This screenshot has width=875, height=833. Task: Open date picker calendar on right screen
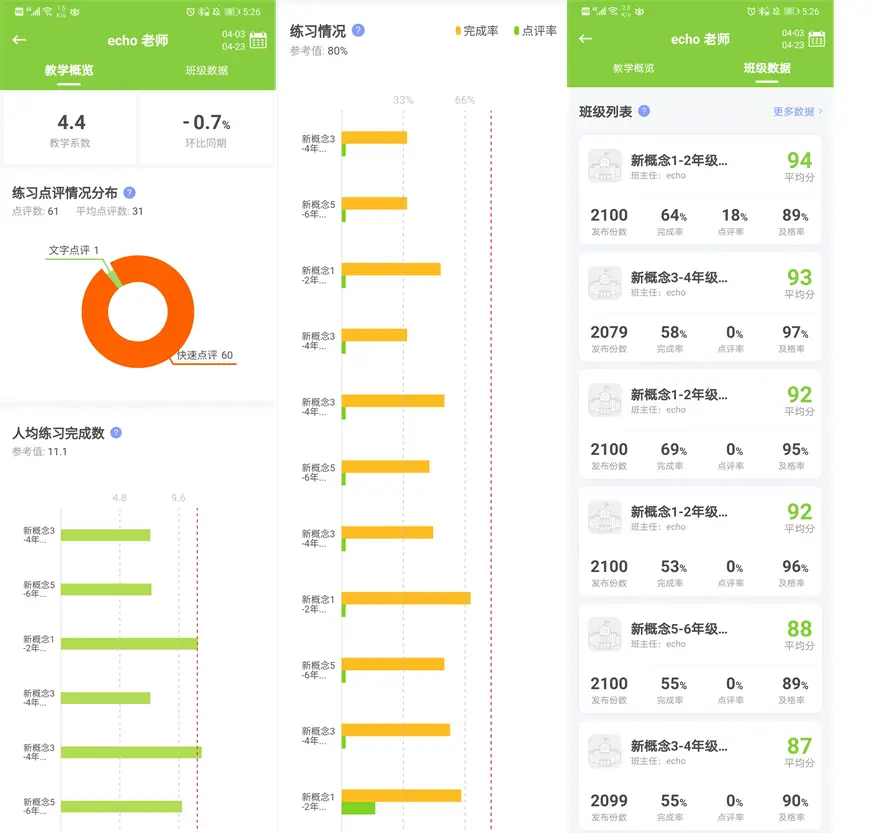[x=816, y=39]
